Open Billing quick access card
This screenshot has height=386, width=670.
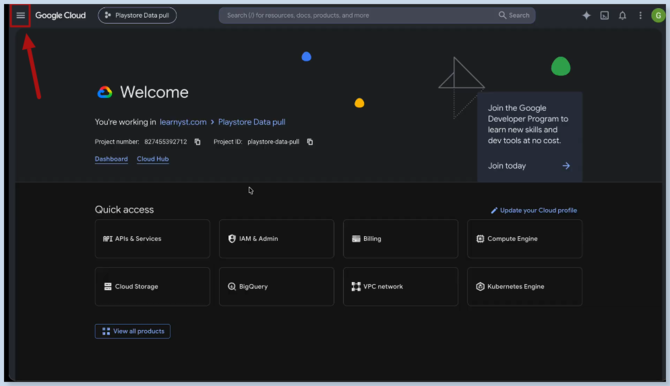[x=400, y=239]
